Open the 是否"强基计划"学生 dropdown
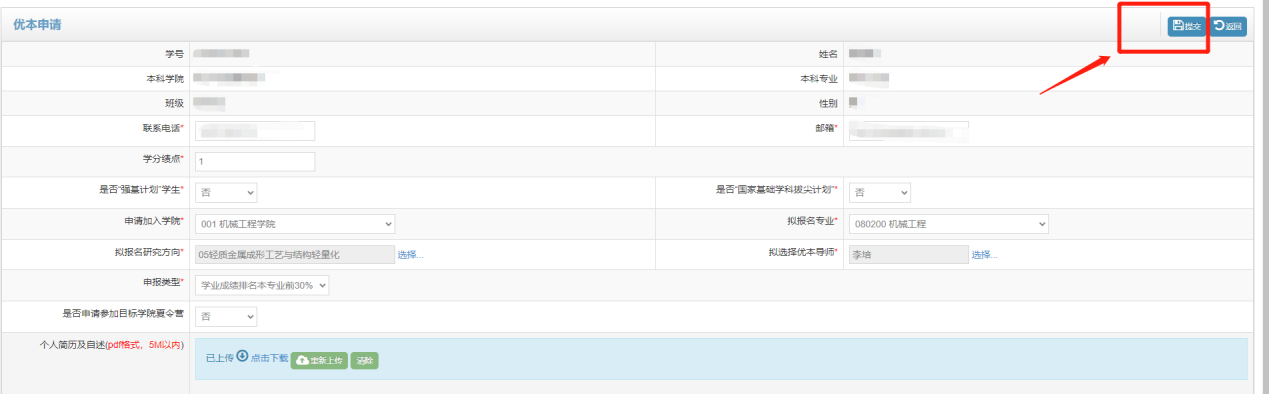 pos(226,192)
